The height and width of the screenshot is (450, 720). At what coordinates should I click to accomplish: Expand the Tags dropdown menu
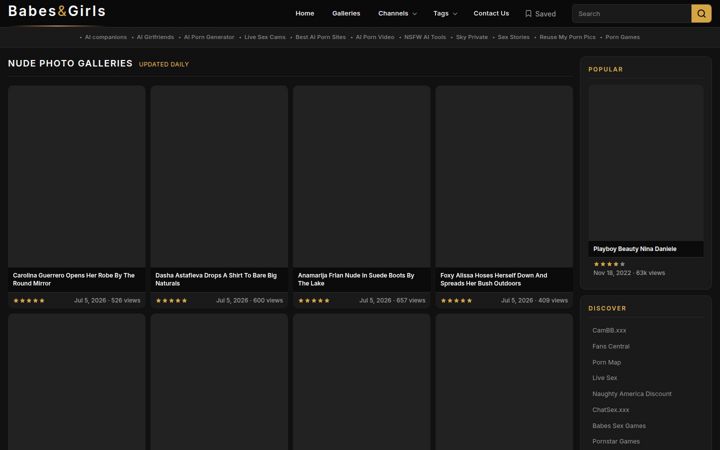tap(445, 13)
